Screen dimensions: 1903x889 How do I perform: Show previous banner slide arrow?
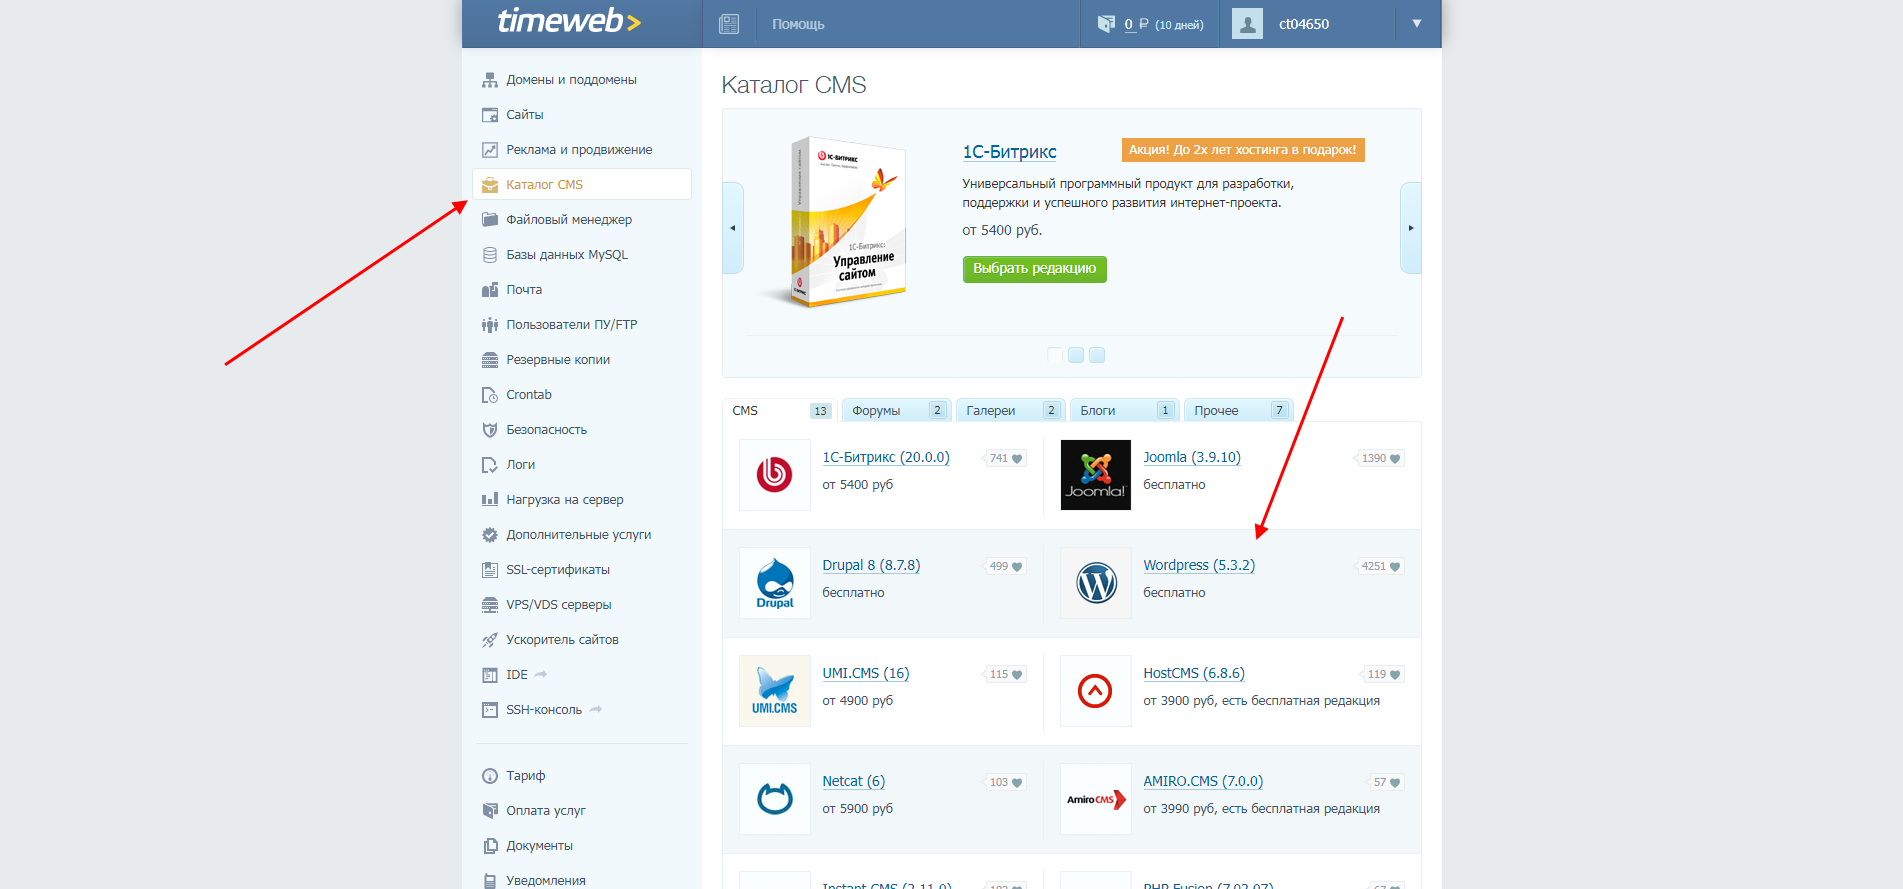[x=733, y=228]
